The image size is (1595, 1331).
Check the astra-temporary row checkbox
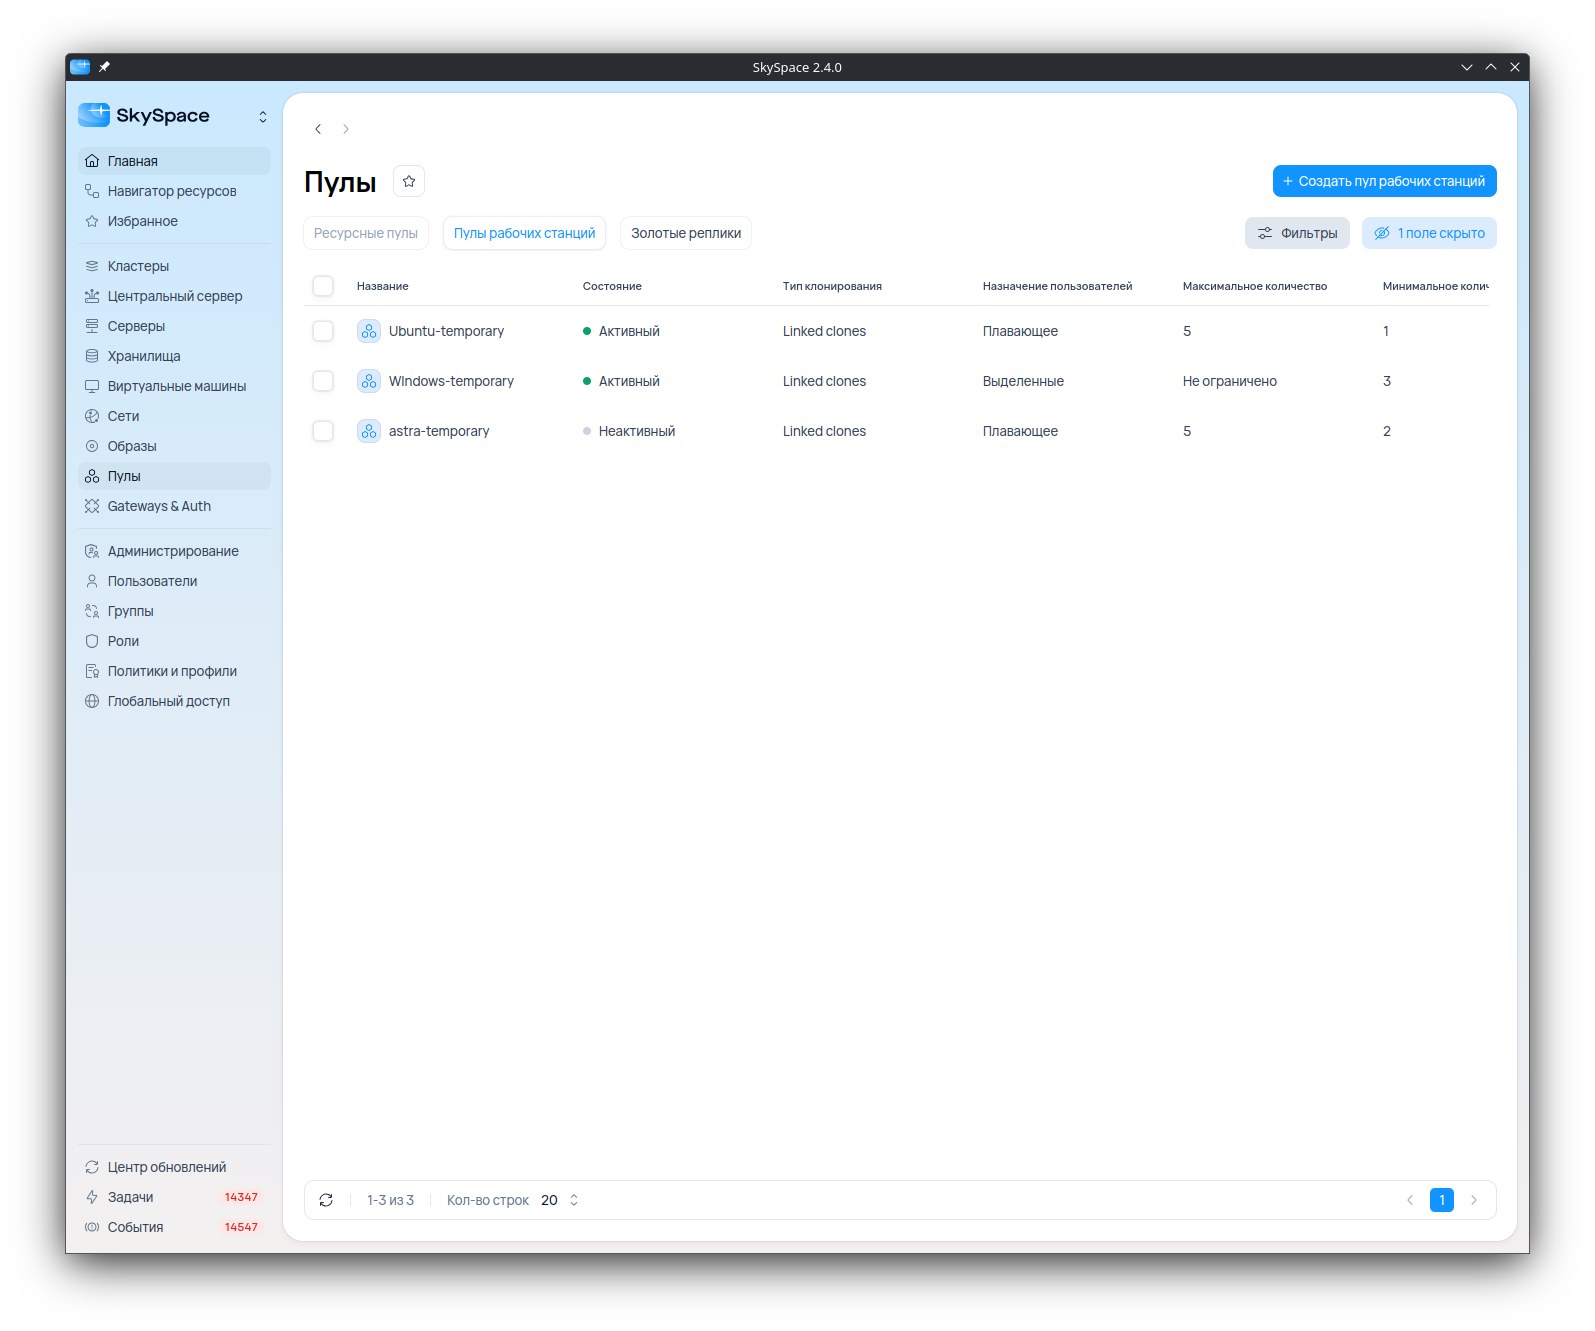click(x=323, y=431)
